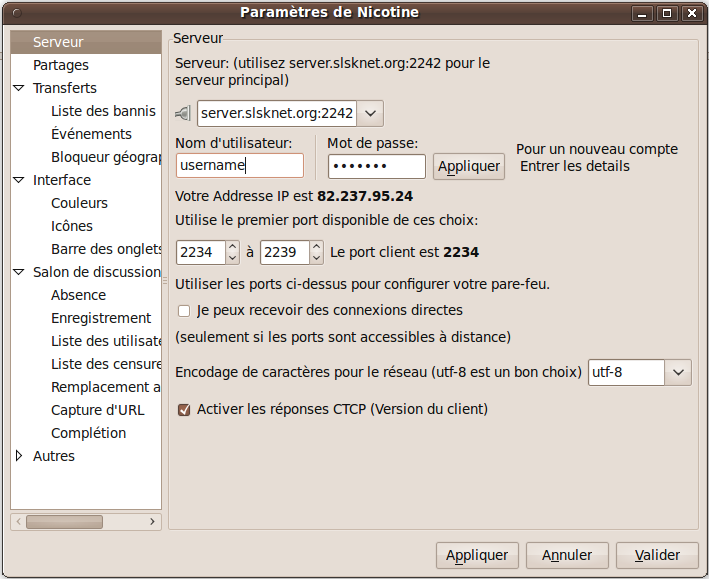Toggle 'Activer les réponses CTCP' checkbox
The height and width of the screenshot is (579, 709).
[x=184, y=410]
